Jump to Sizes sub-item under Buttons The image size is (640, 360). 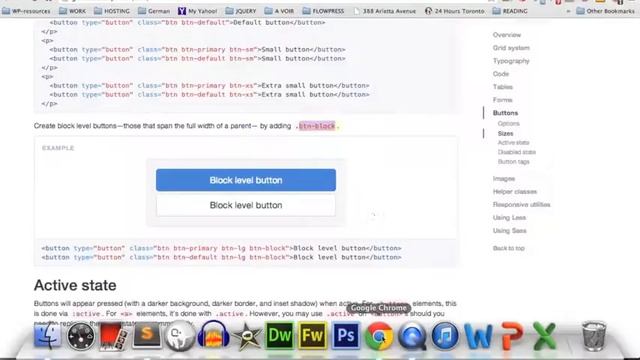tap(505, 133)
